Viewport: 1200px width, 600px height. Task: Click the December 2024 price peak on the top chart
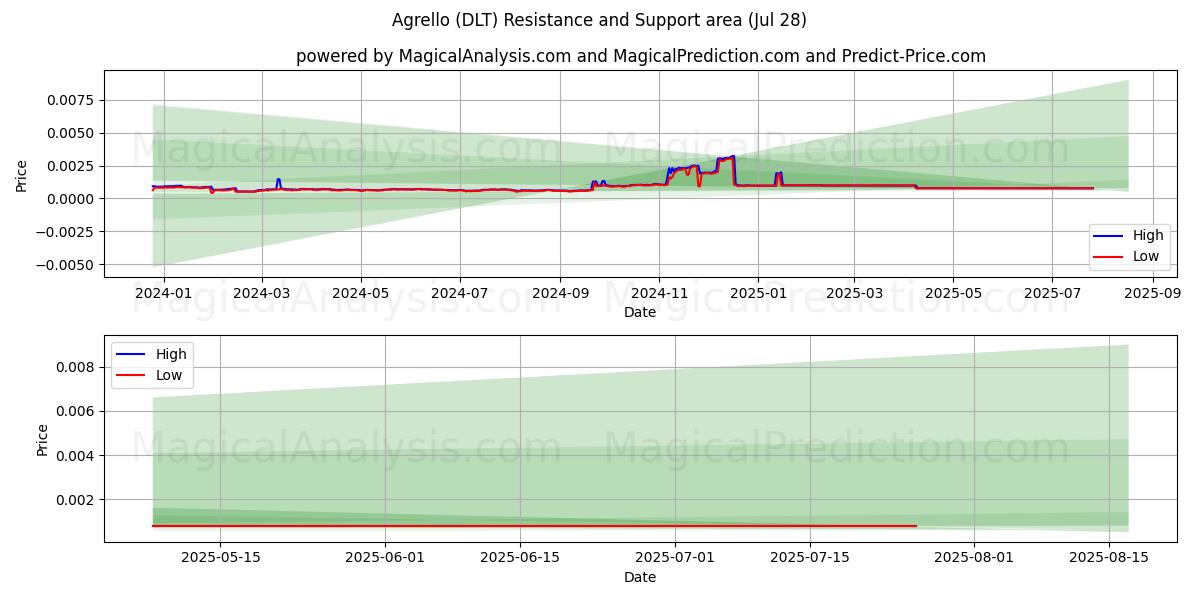pos(731,157)
